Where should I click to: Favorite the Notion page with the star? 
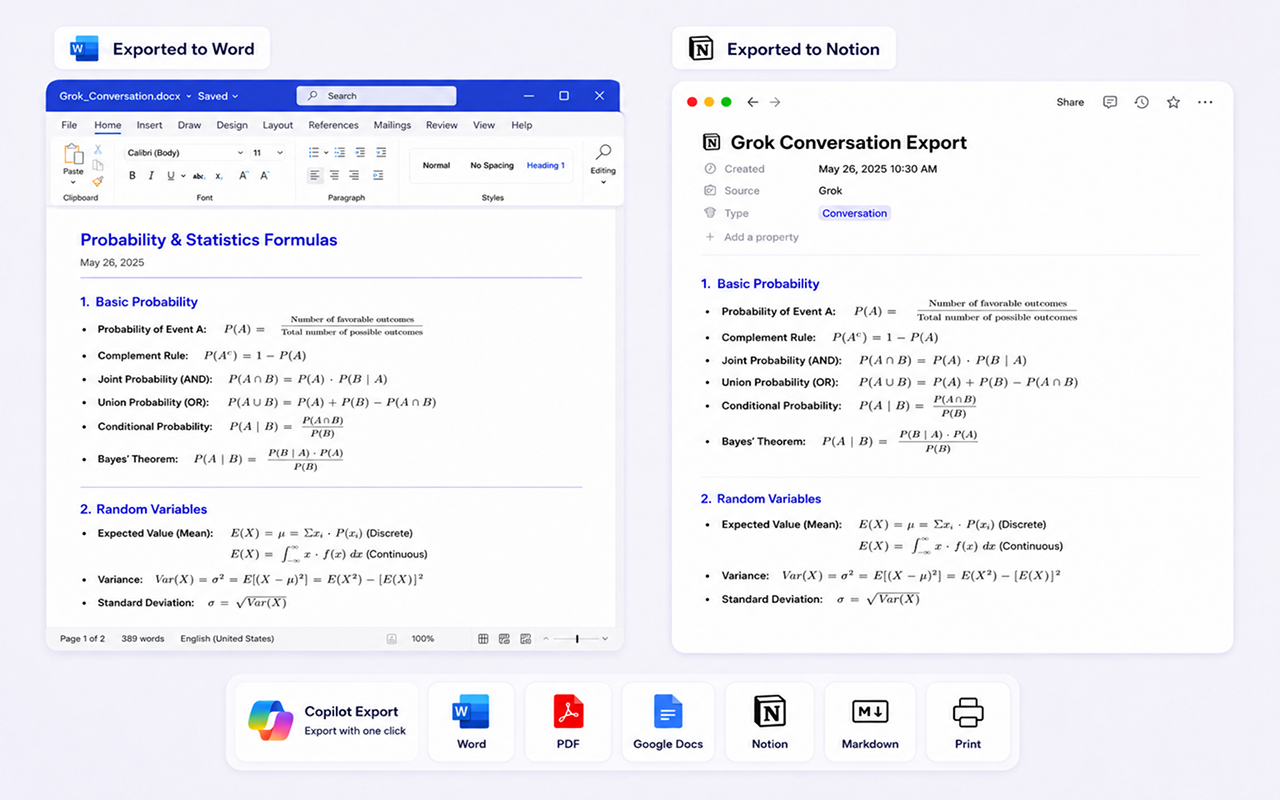click(1173, 102)
